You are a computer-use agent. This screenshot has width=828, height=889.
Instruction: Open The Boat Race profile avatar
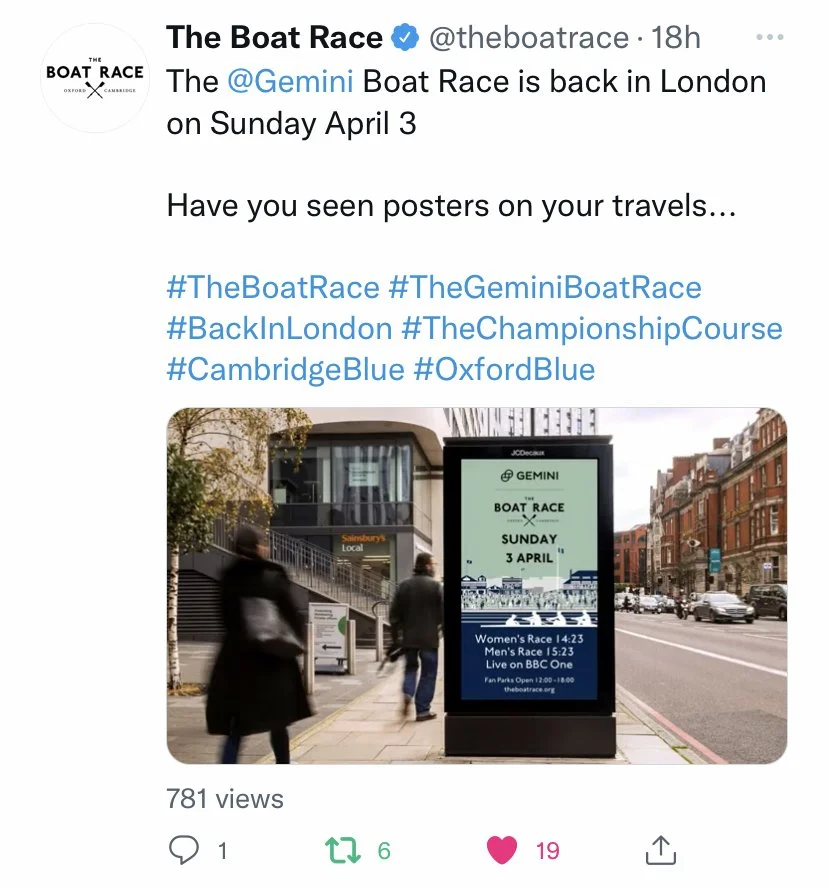(95, 78)
